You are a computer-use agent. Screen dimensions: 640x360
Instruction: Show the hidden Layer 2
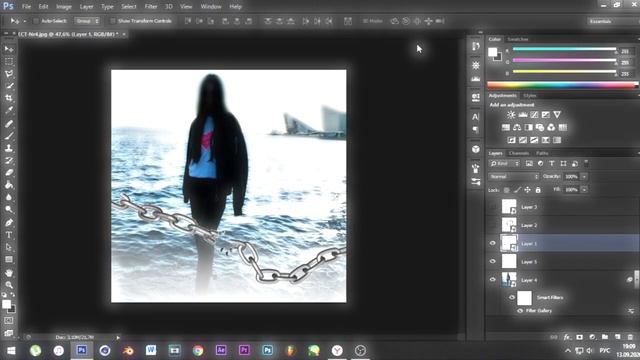[493, 225]
